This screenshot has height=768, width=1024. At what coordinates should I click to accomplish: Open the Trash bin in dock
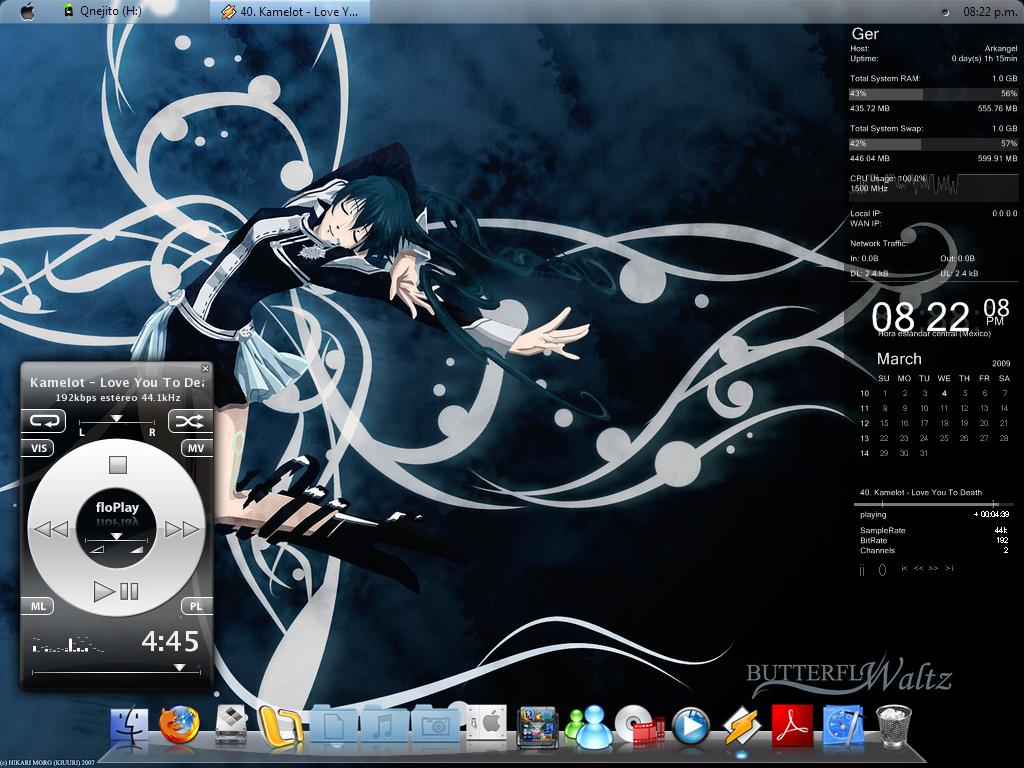[893, 726]
